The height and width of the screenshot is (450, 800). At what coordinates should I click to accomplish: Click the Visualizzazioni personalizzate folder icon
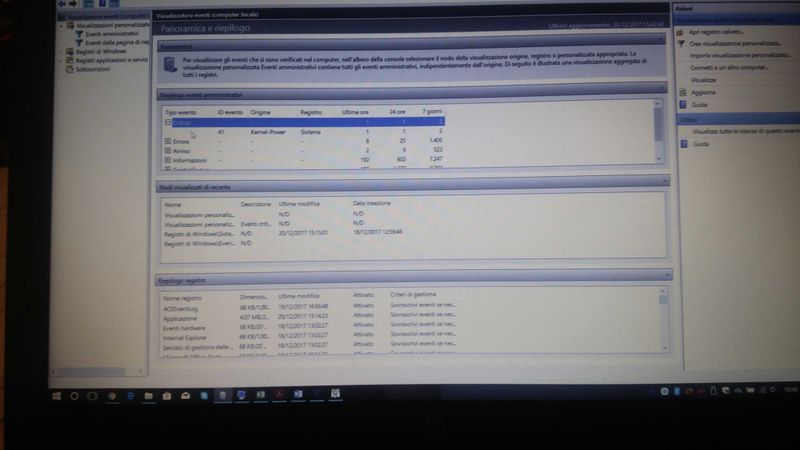click(70, 25)
